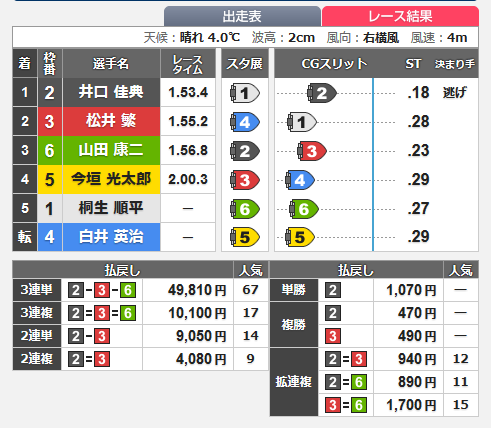Viewport: 491px width, 428px height.
Task: Click racer name 今垣 光太郎
Action: coord(111,179)
